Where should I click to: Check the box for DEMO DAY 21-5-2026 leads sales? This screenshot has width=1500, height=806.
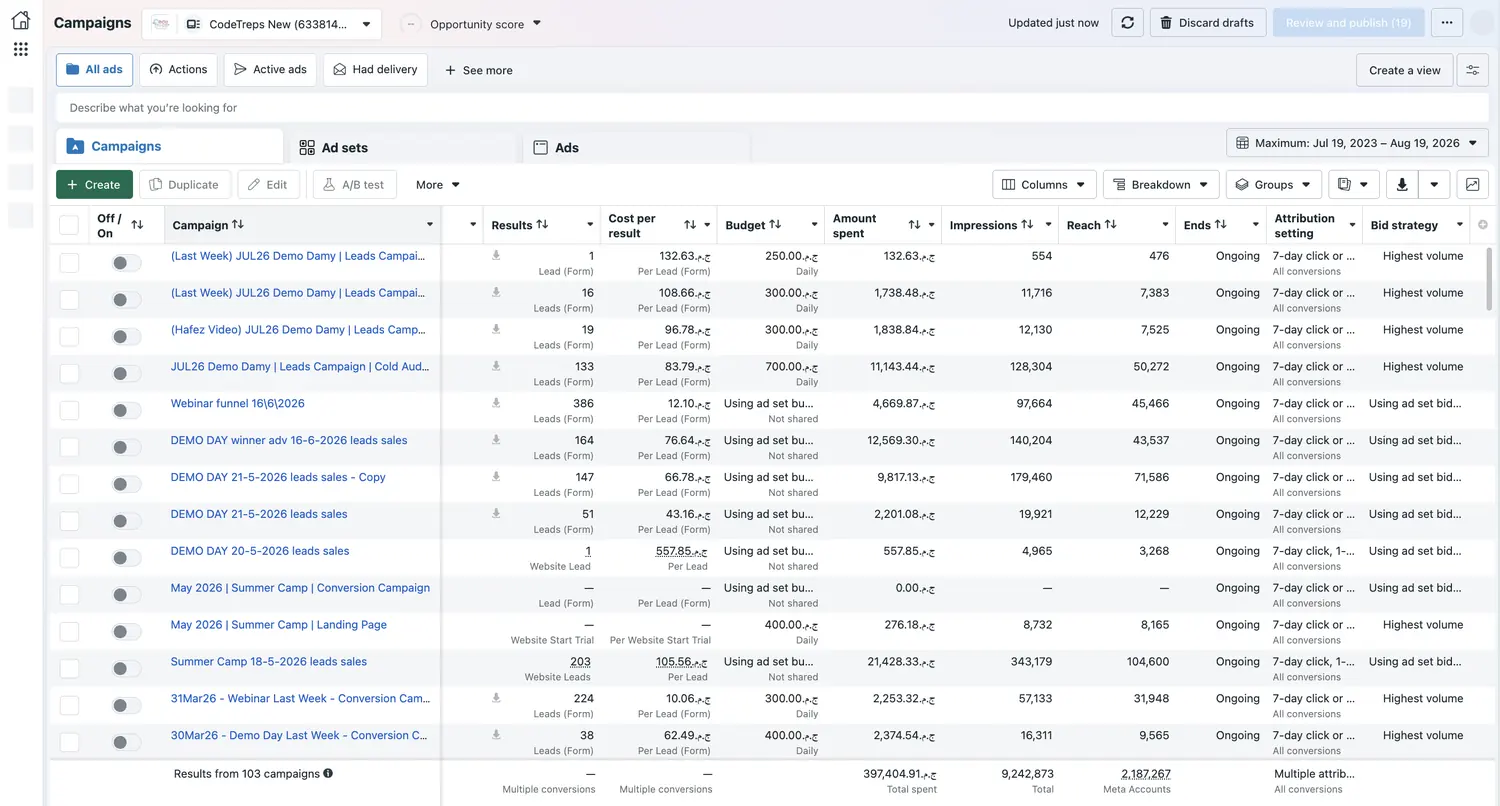tap(69, 521)
